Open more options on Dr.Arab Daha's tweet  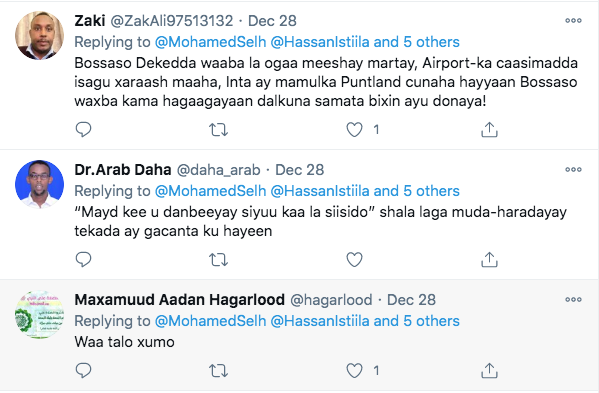tap(573, 170)
